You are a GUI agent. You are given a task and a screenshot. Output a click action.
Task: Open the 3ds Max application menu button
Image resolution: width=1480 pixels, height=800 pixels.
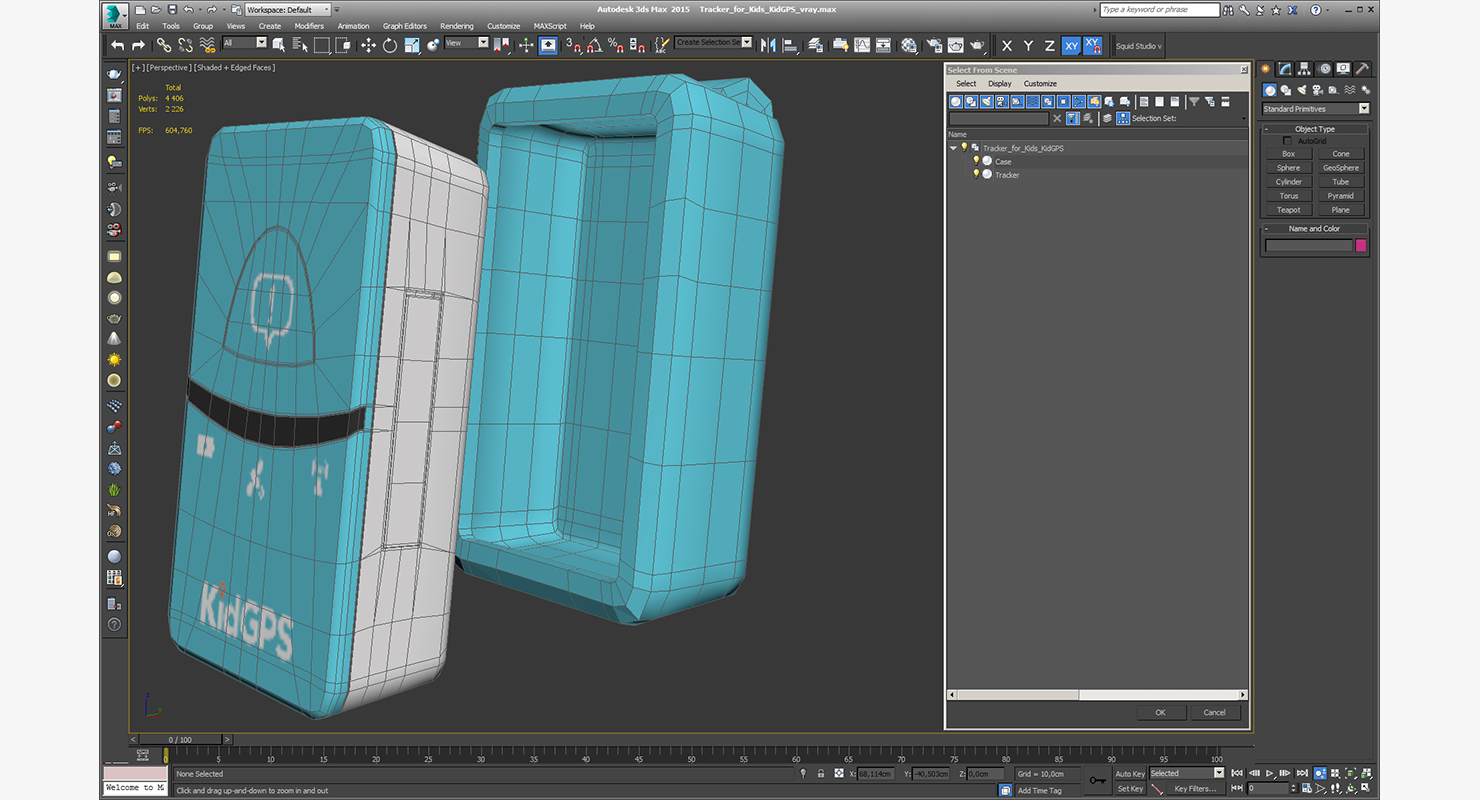115,15
